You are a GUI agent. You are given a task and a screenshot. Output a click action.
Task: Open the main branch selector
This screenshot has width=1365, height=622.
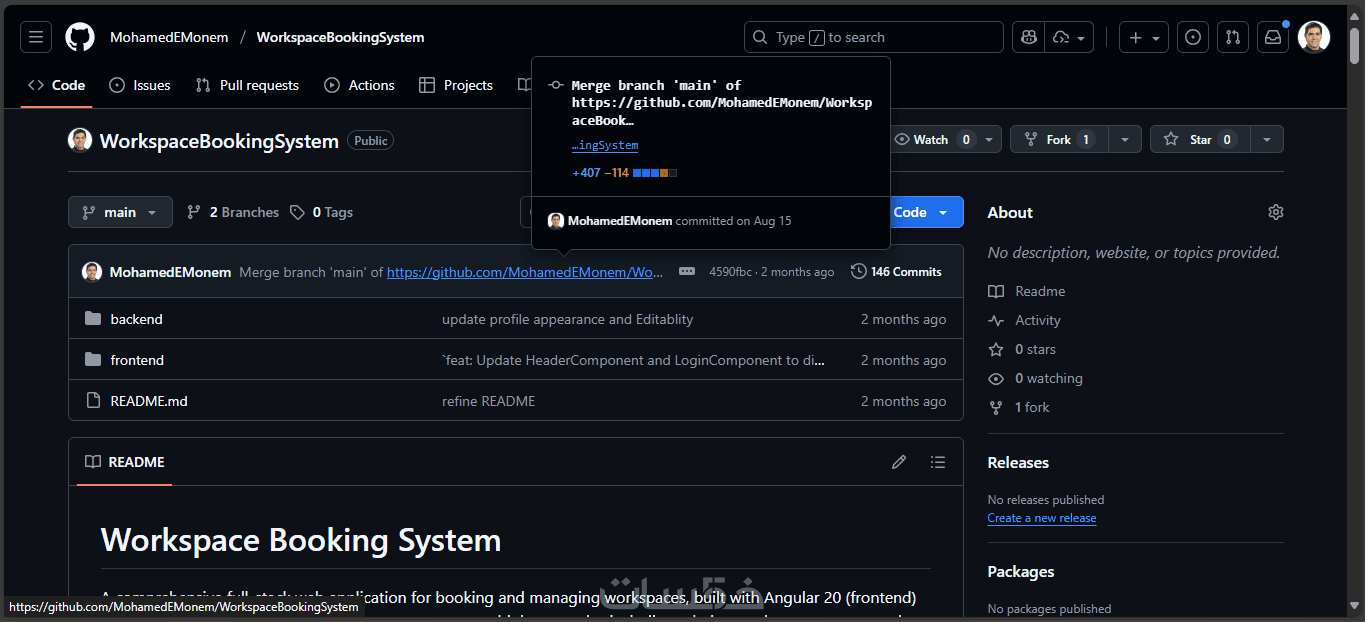click(x=120, y=212)
